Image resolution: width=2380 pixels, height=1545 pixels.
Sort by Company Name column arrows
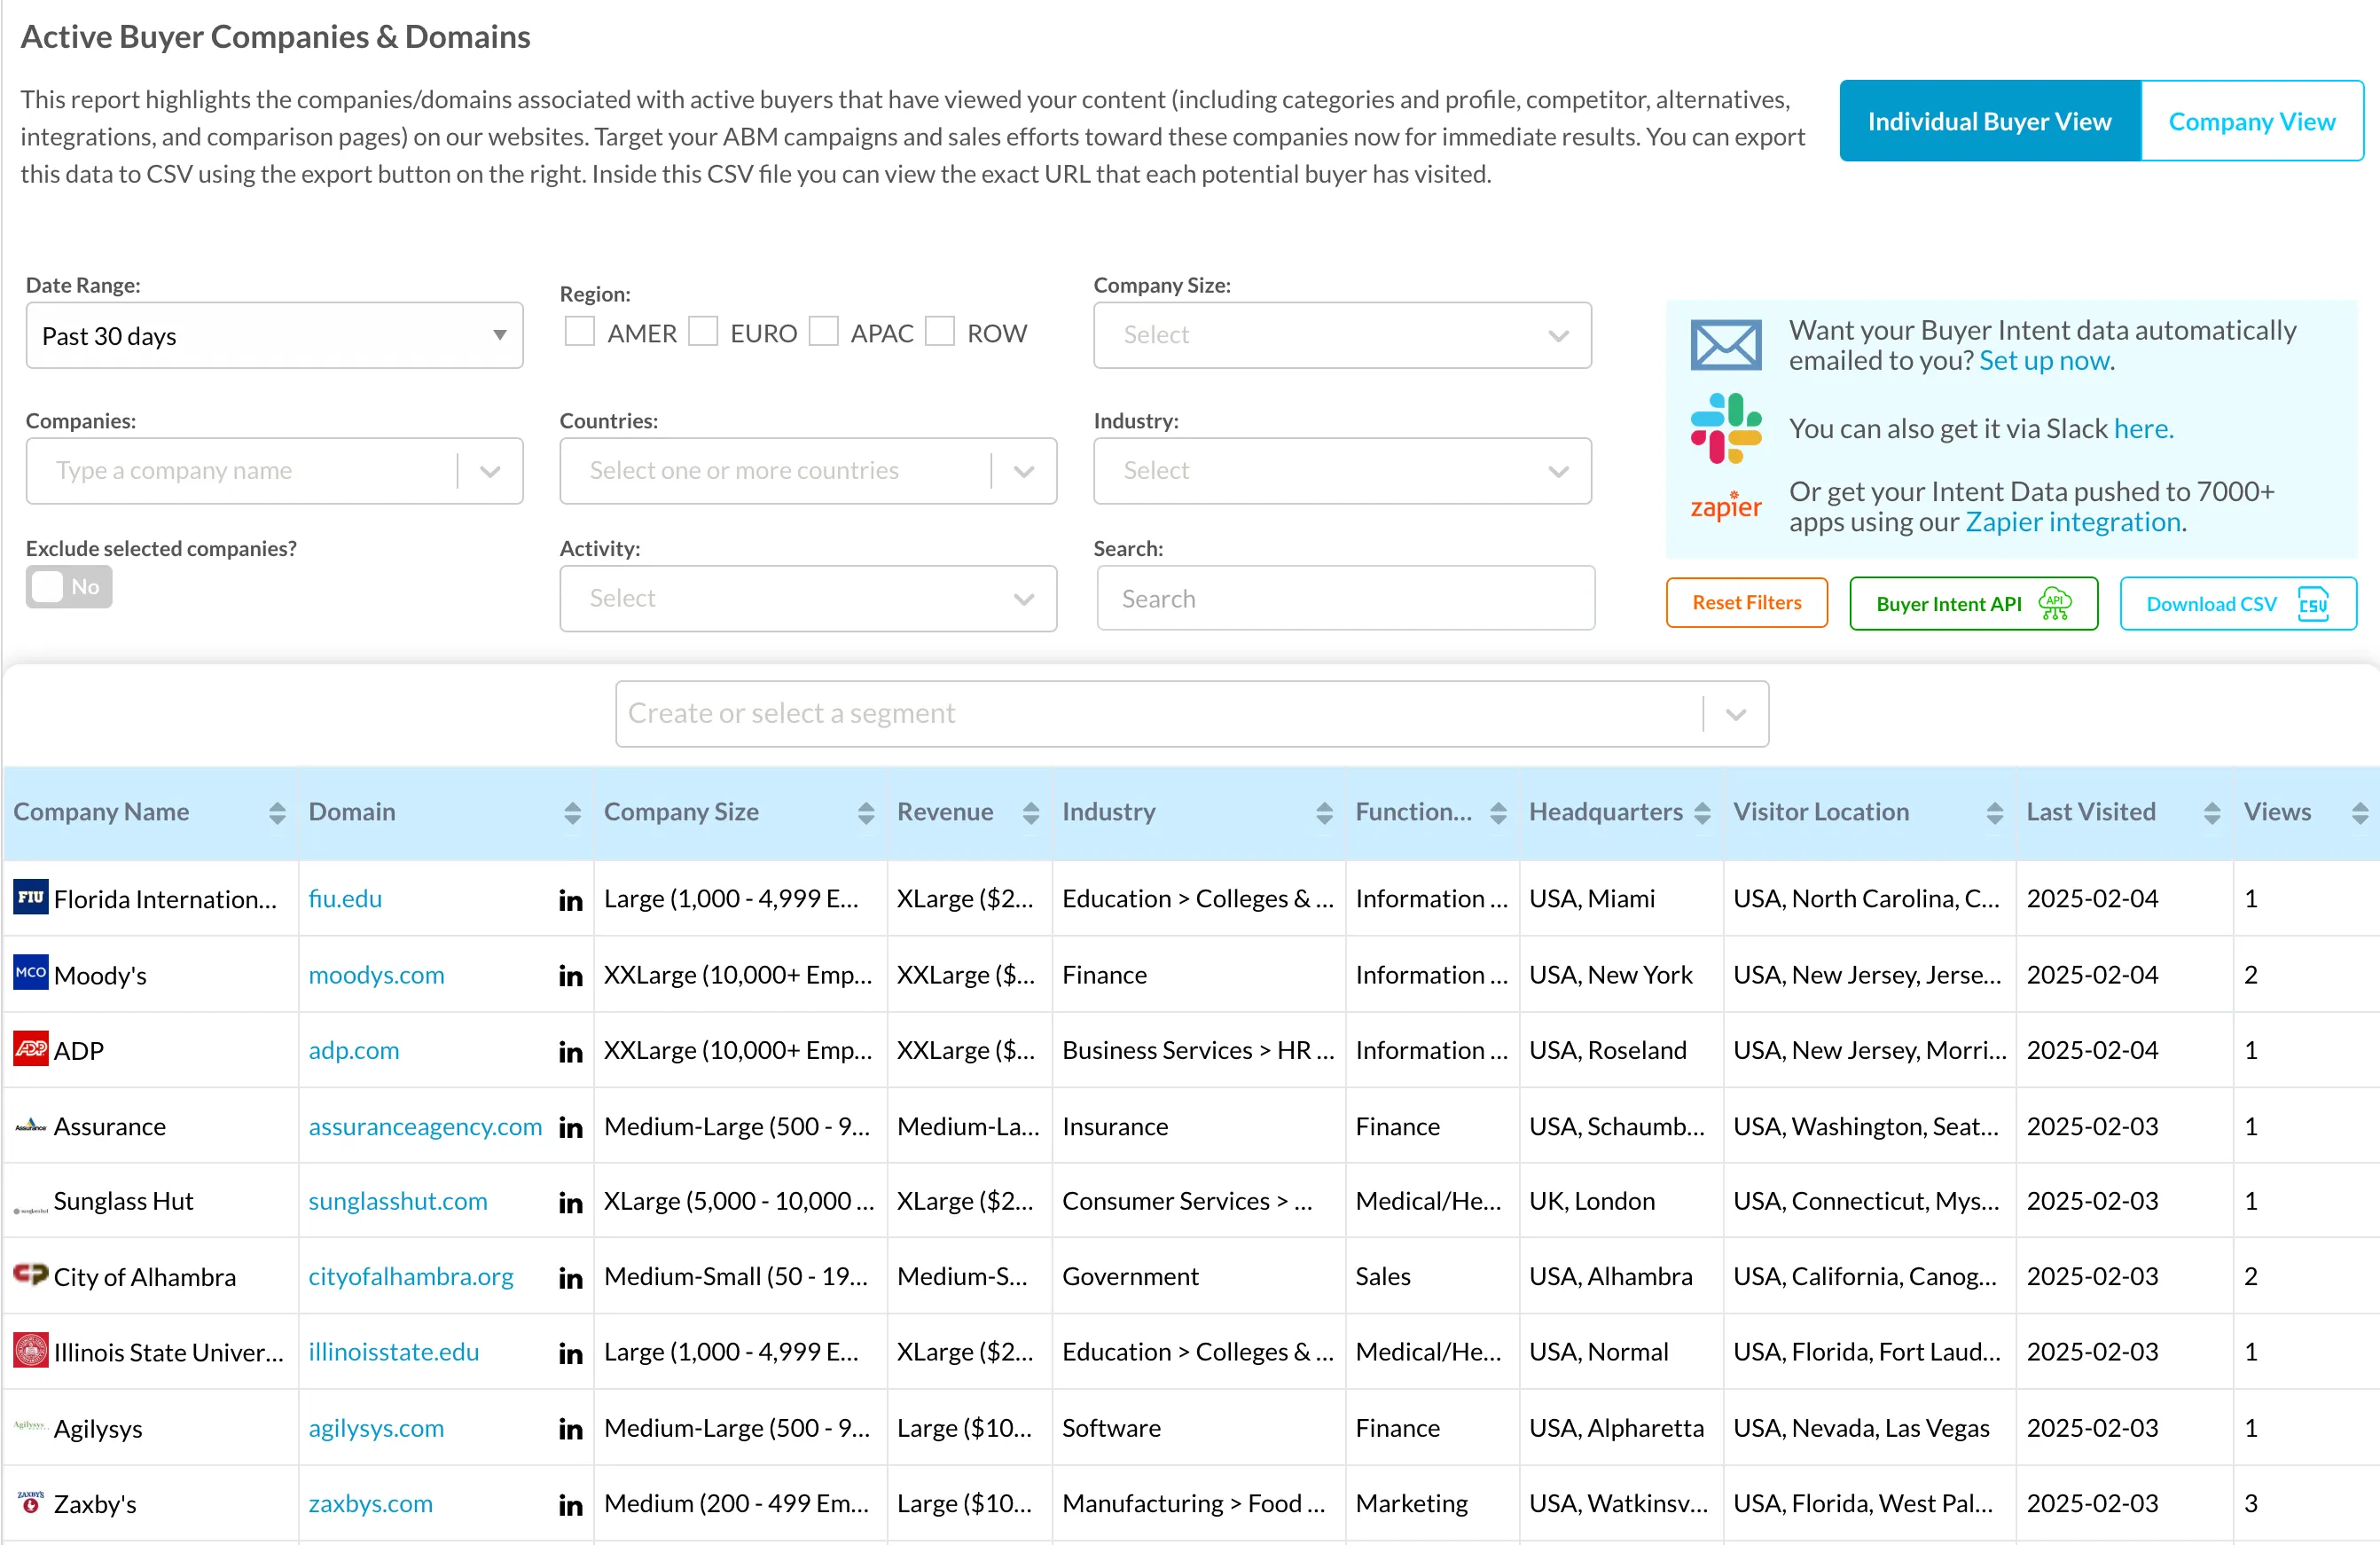[277, 813]
